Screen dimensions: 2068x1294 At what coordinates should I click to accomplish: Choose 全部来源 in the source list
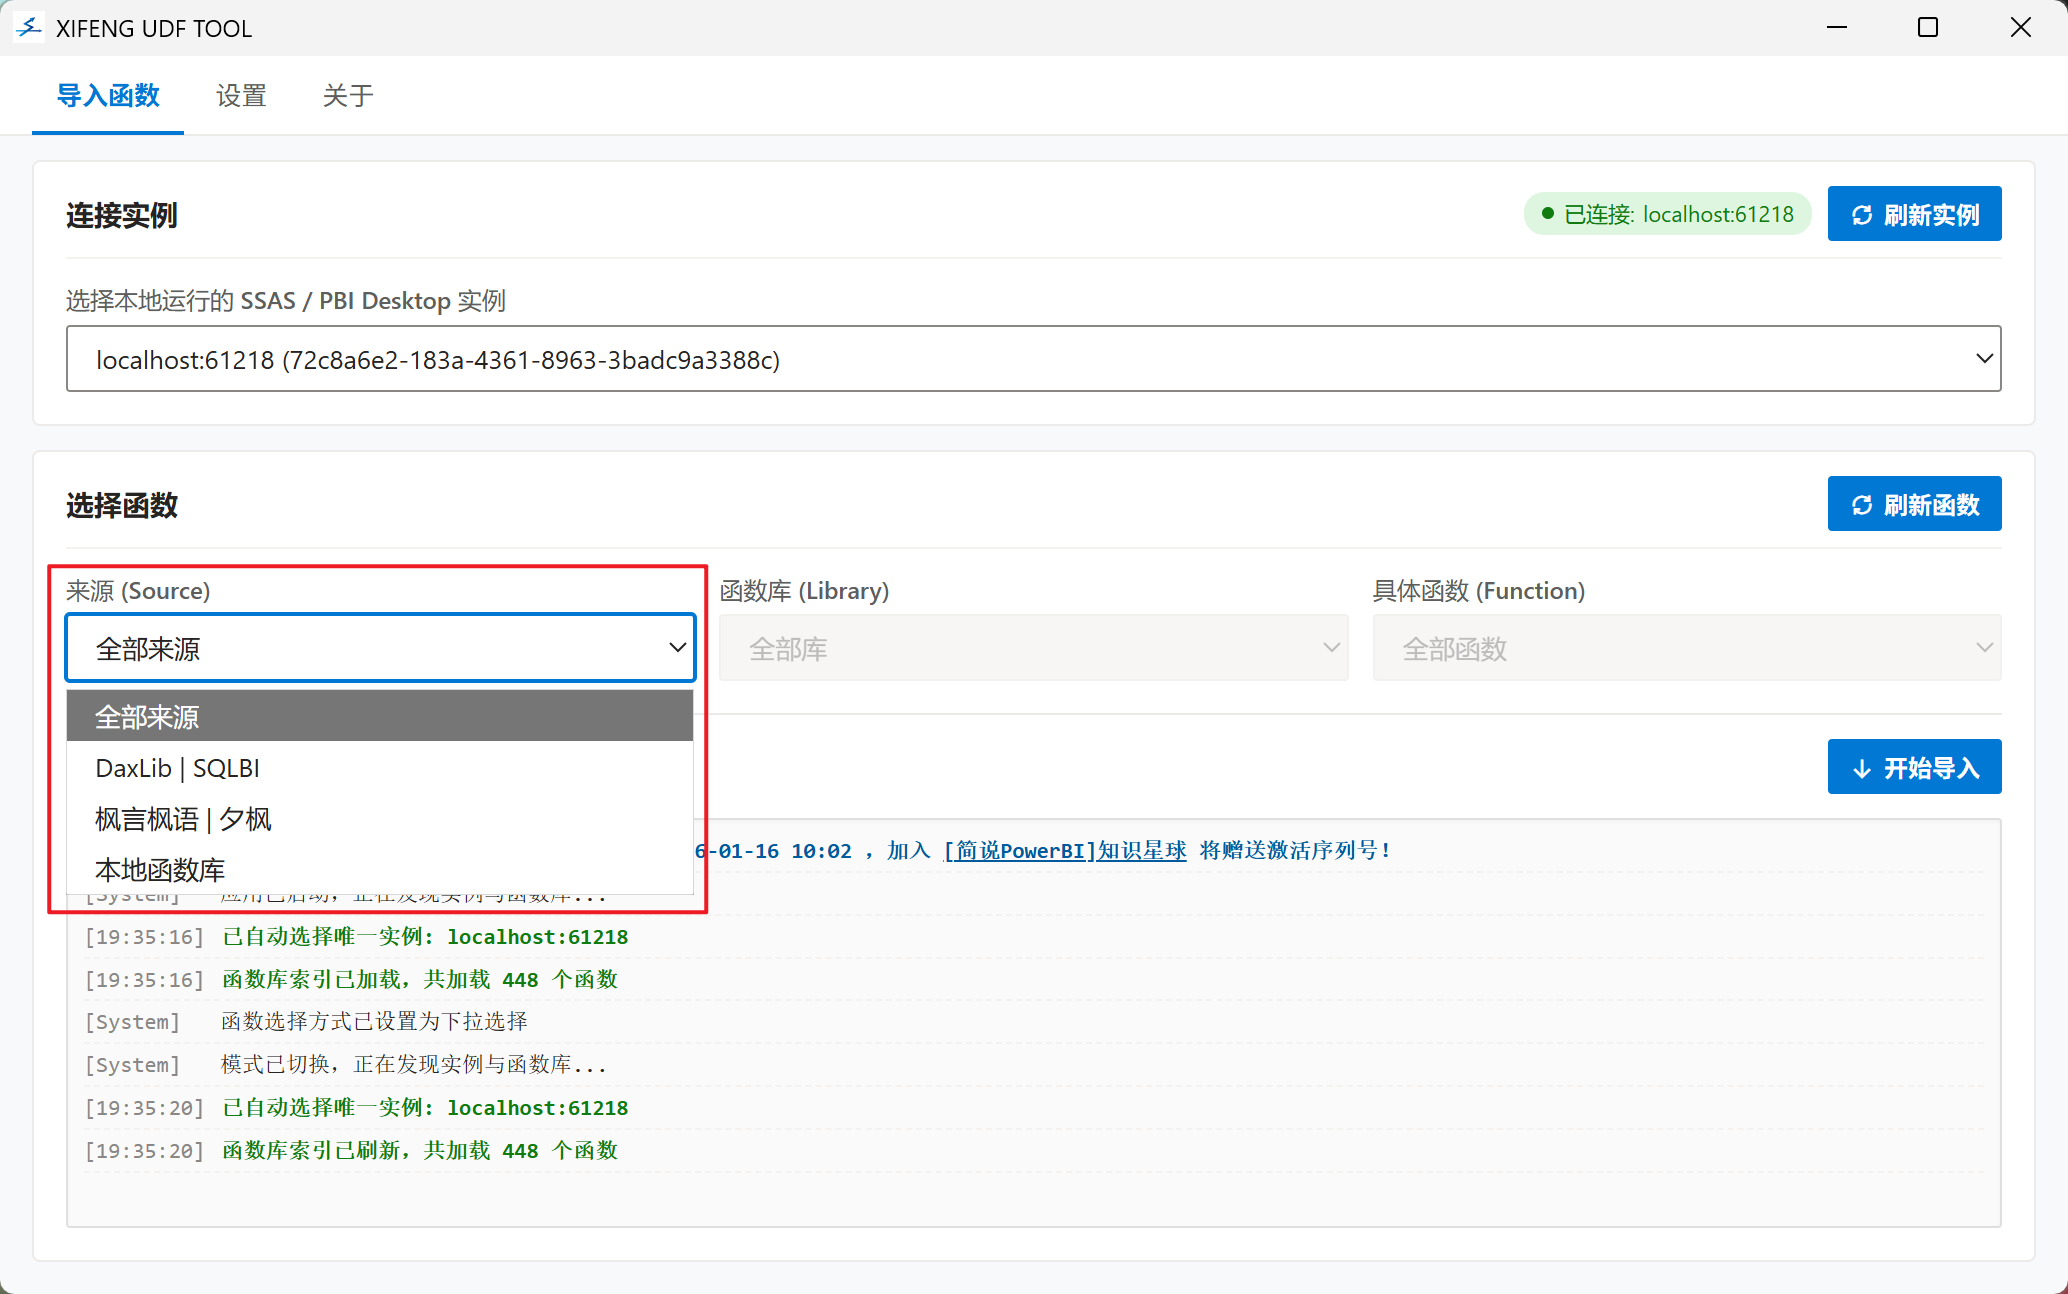pos(379,716)
